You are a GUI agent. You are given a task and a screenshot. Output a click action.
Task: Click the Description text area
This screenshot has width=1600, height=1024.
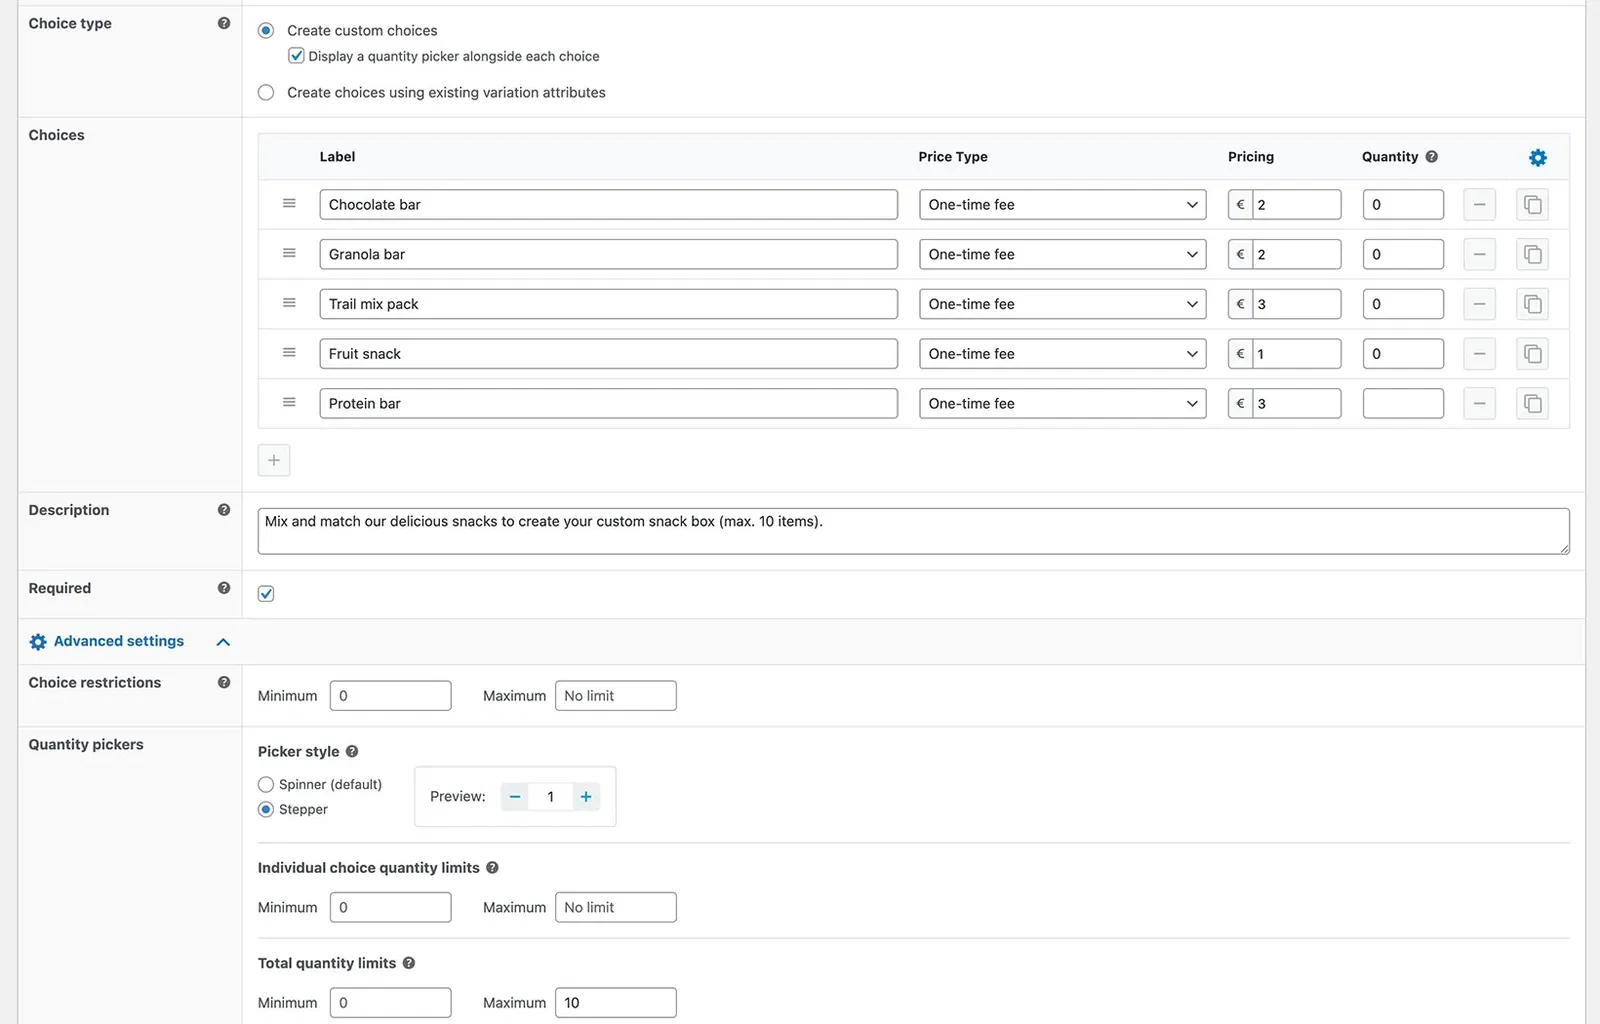912,531
